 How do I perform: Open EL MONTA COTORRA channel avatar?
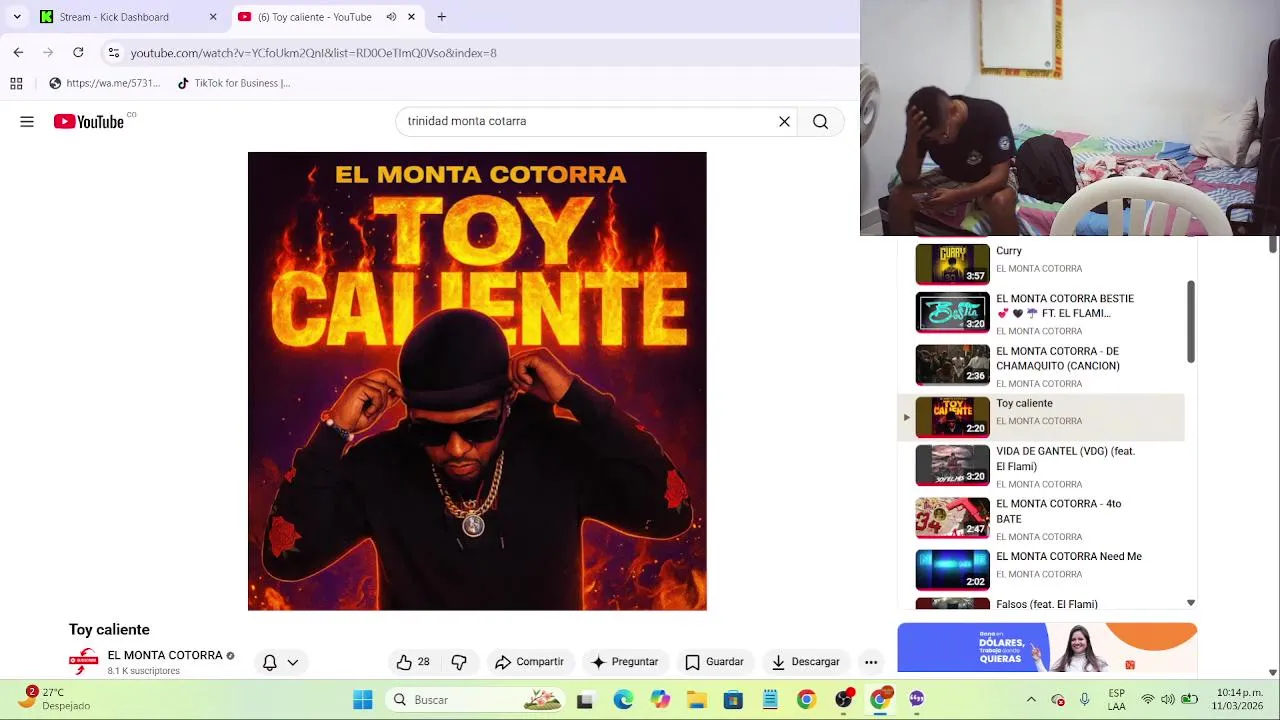pyautogui.click(x=83, y=662)
